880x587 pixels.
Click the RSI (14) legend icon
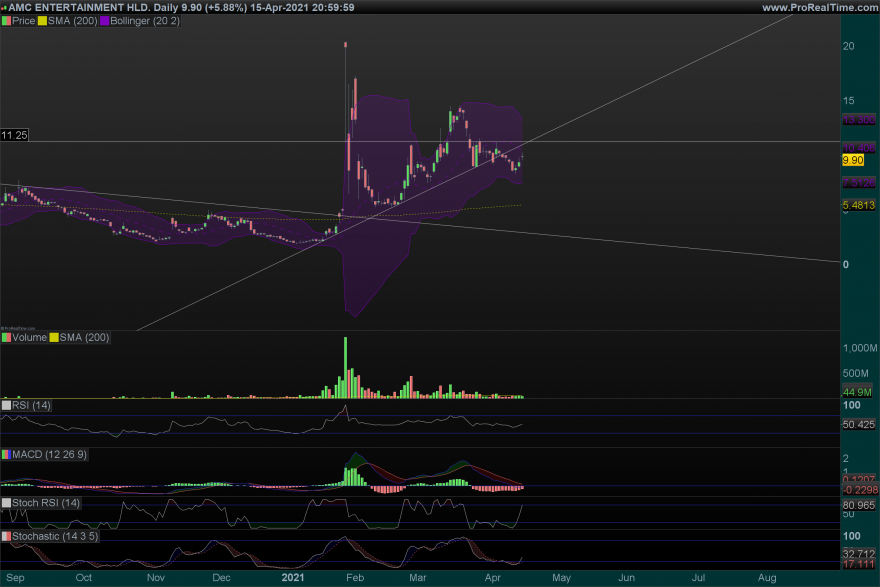coord(5,405)
